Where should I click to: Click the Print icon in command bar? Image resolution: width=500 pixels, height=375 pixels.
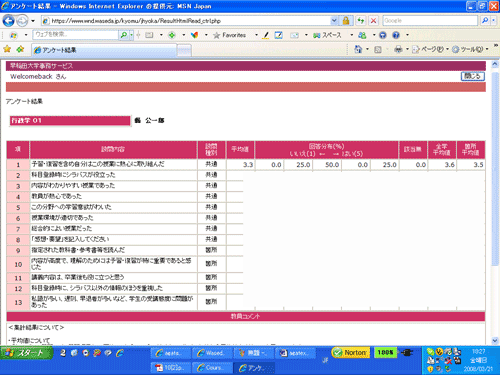click(x=398, y=49)
